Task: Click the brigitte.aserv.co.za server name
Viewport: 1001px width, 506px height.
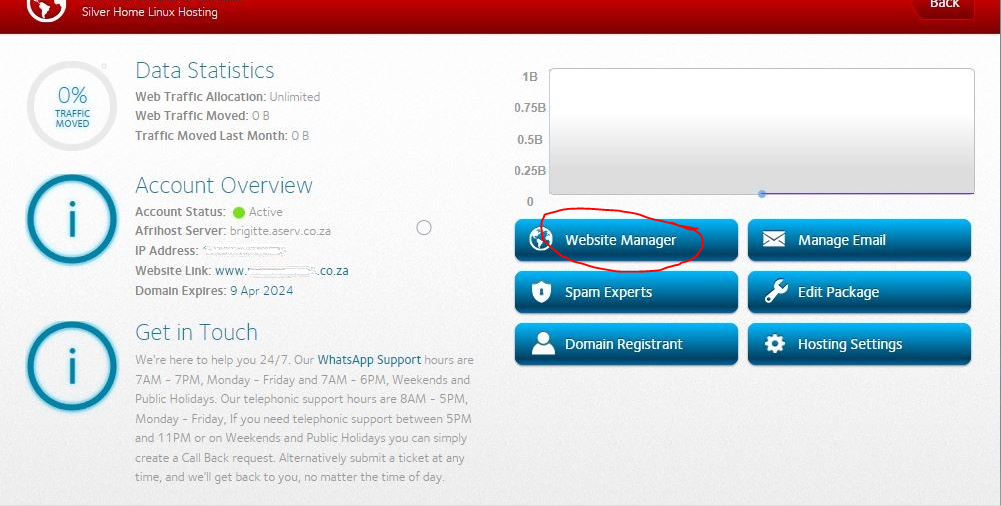Action: (x=280, y=231)
